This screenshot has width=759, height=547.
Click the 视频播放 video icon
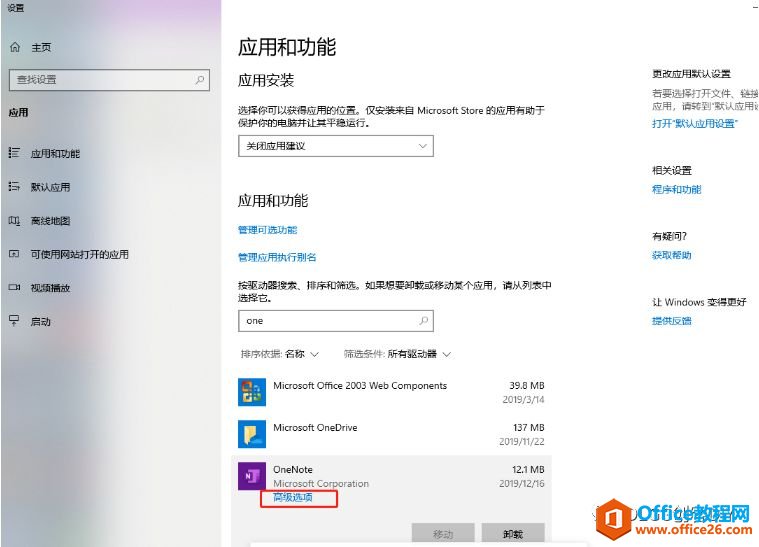[15, 288]
